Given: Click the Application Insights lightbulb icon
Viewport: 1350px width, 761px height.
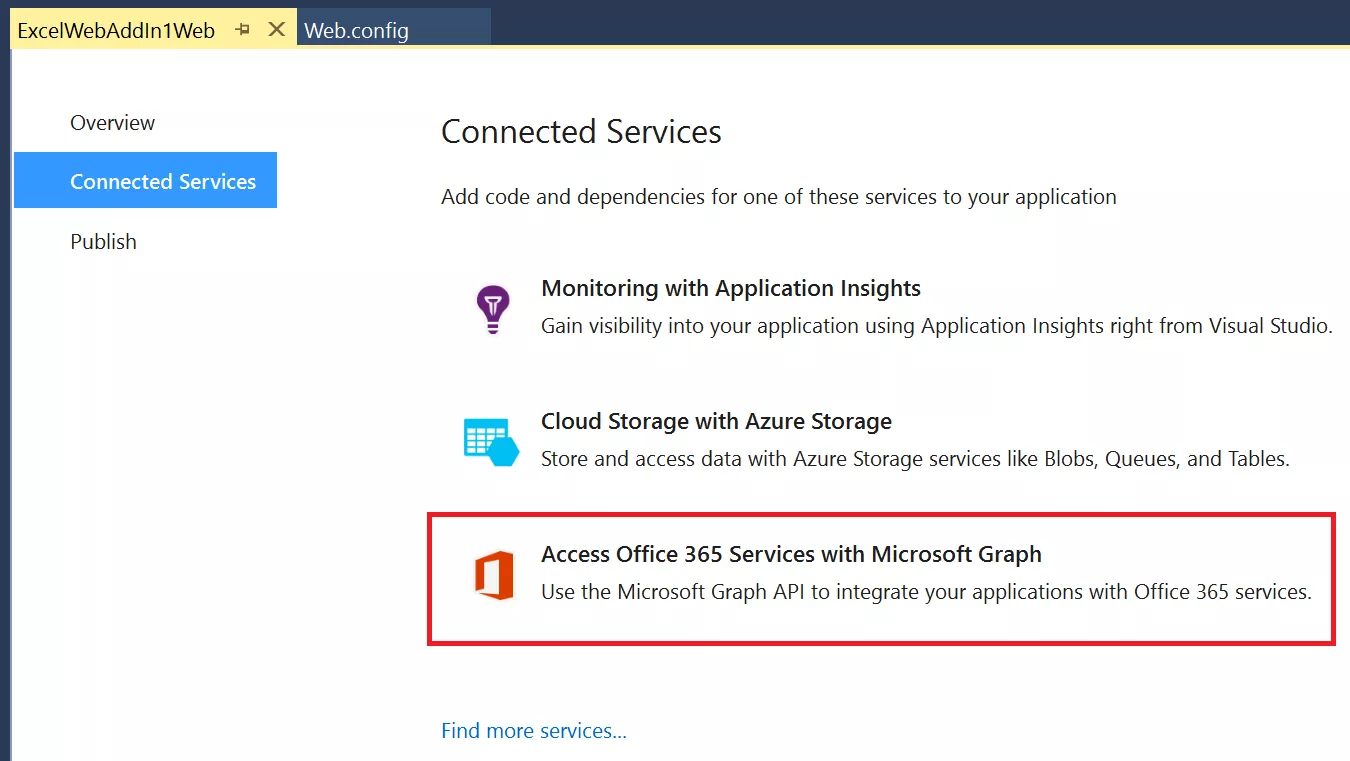Looking at the screenshot, I should tap(492, 308).
